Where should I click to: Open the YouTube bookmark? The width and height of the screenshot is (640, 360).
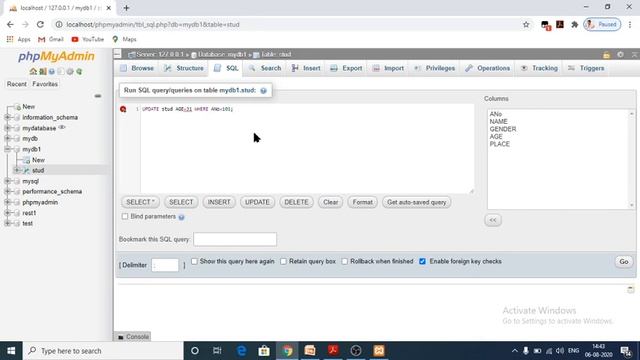88,39
